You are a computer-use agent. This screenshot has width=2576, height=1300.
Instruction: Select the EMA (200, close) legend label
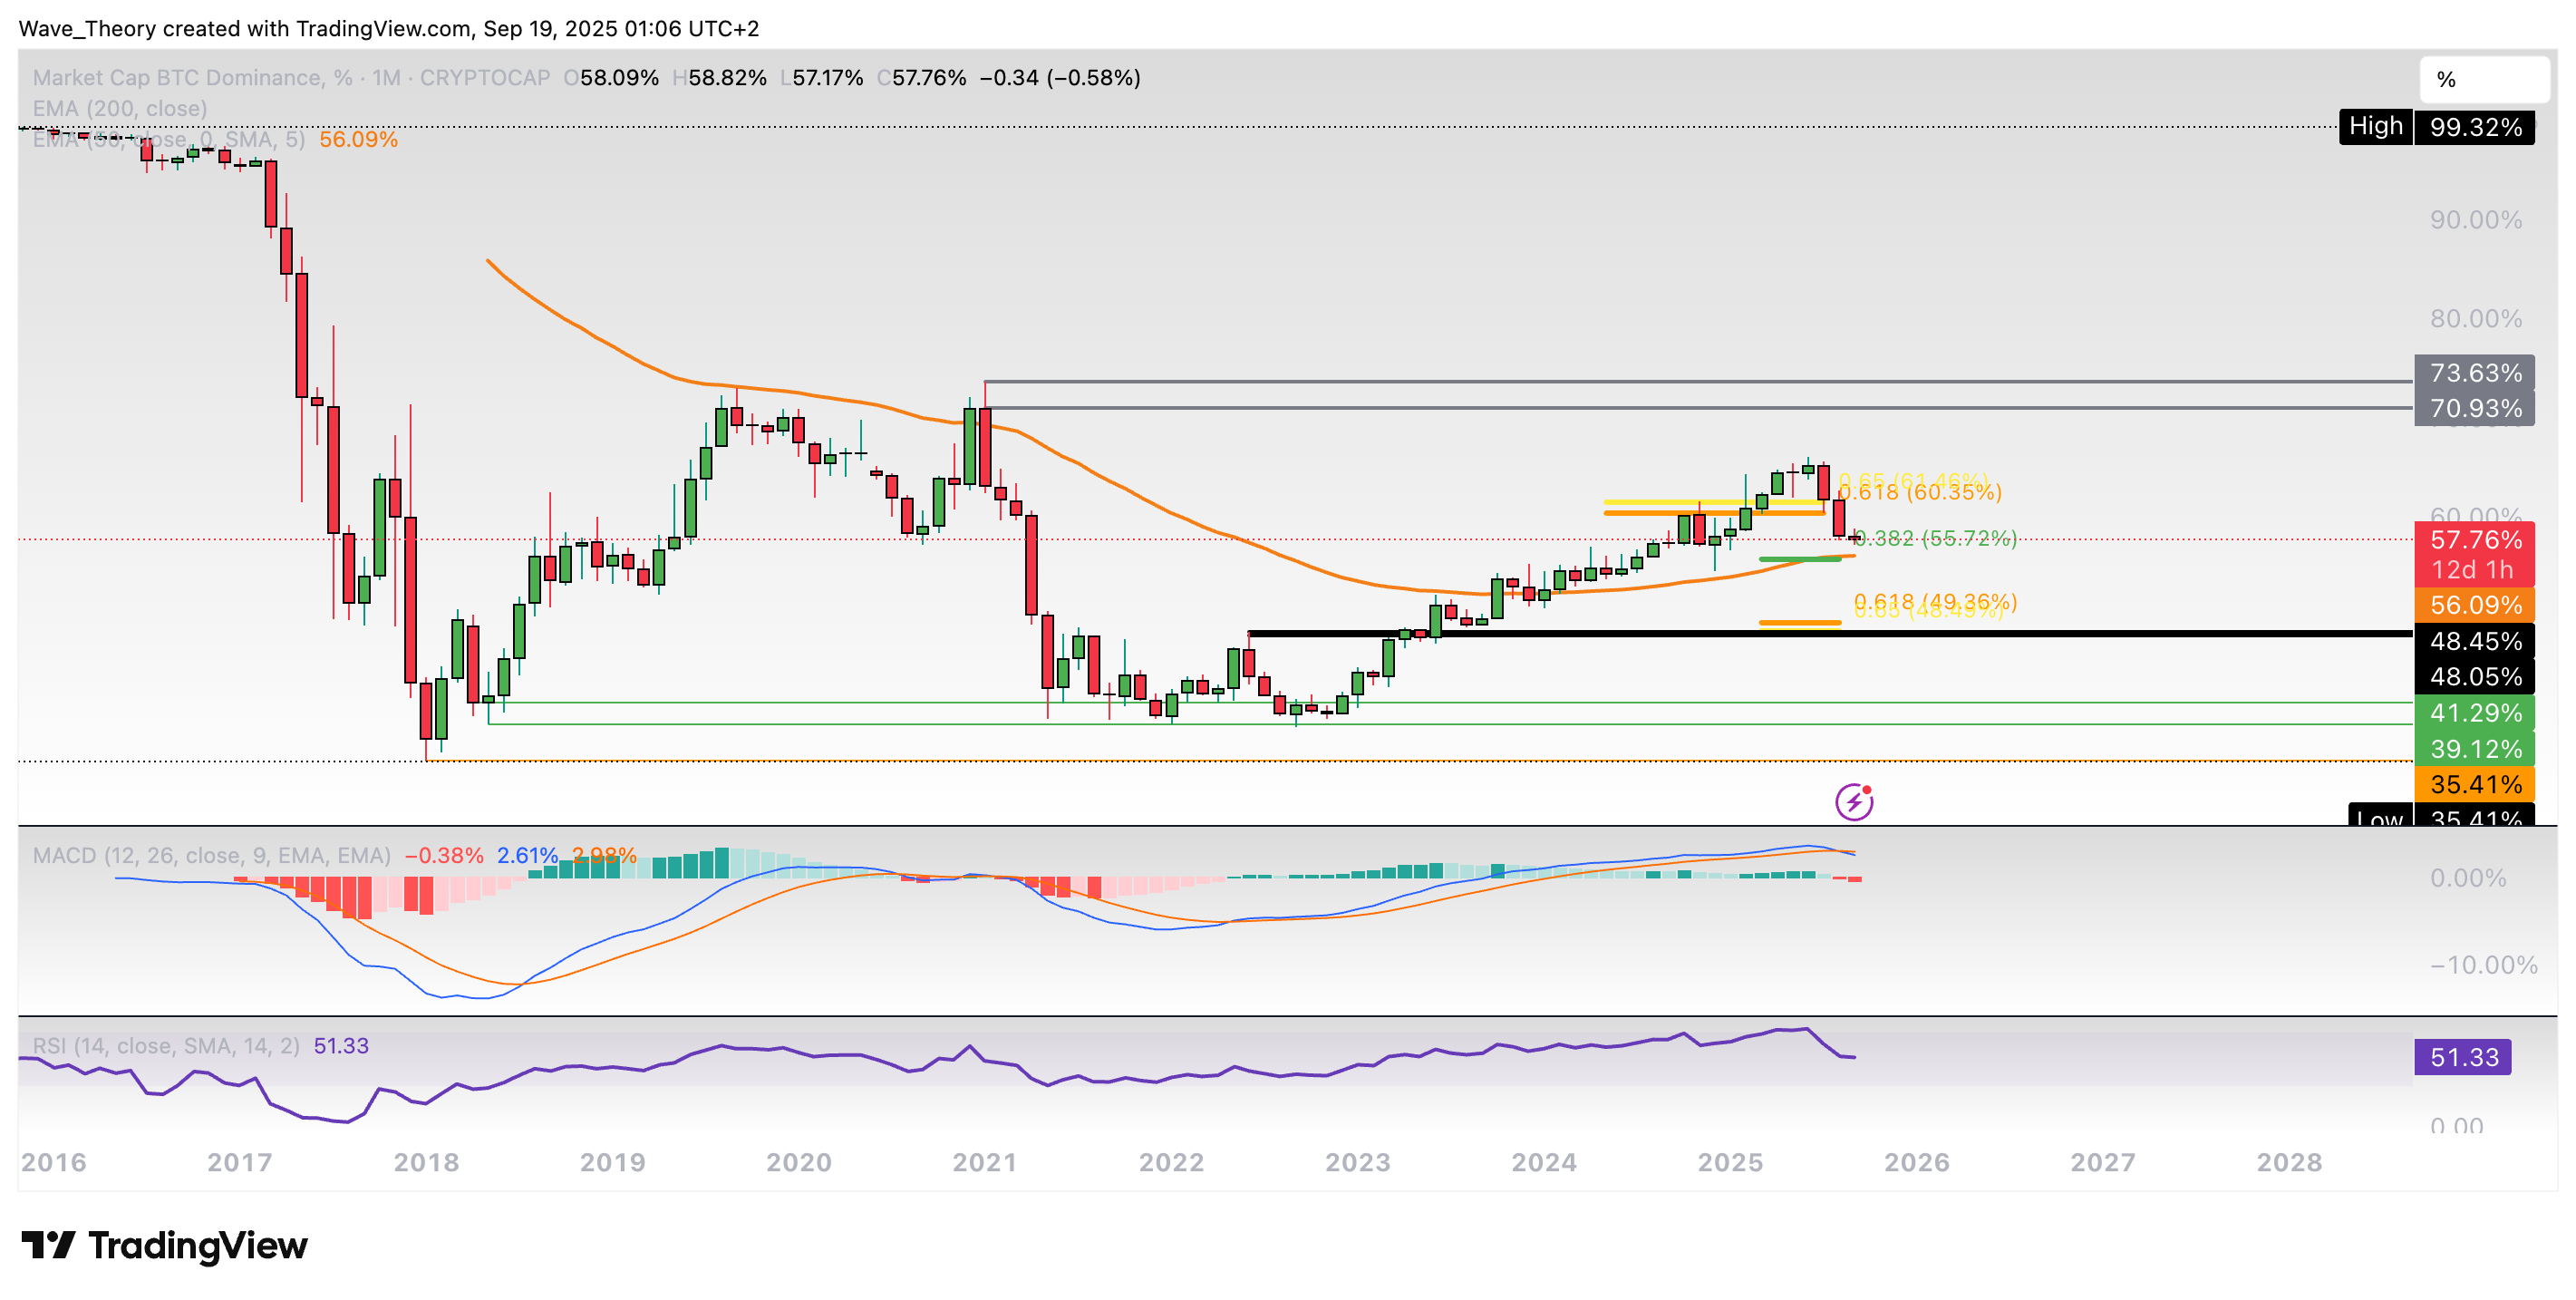pos(120,108)
